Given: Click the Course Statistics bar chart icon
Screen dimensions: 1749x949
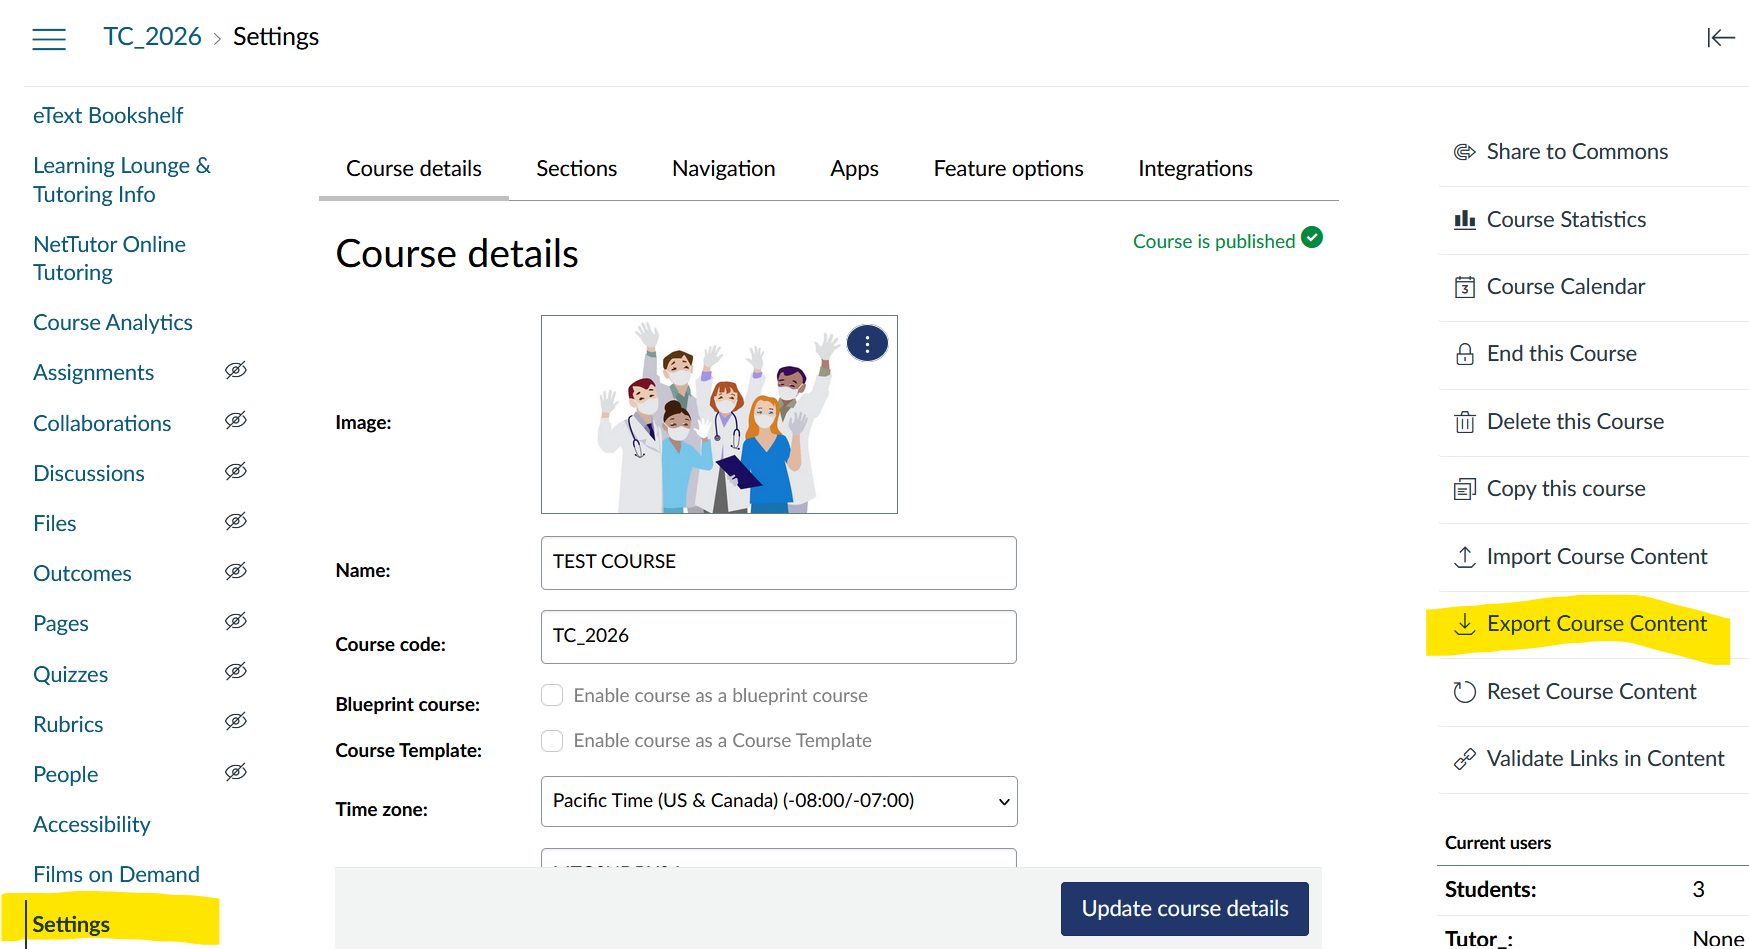Looking at the screenshot, I should (1464, 219).
